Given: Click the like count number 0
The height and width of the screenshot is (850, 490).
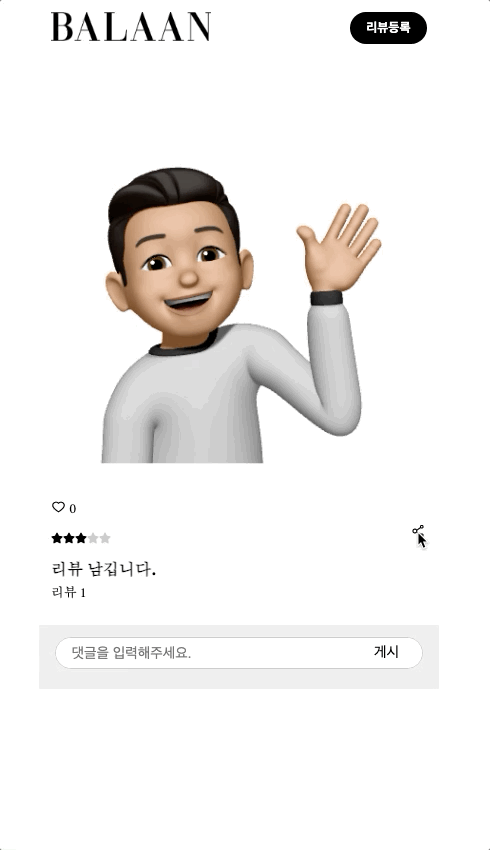Looking at the screenshot, I should tap(73, 508).
